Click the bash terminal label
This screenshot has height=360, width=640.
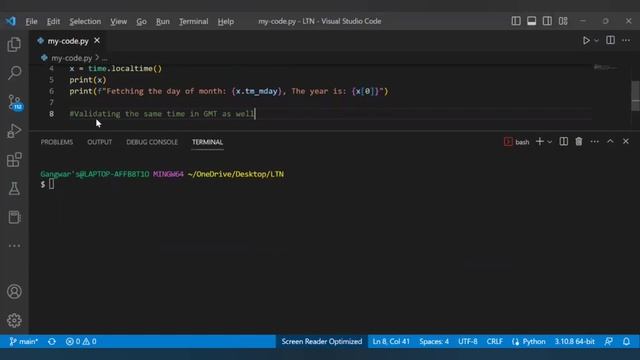522,142
